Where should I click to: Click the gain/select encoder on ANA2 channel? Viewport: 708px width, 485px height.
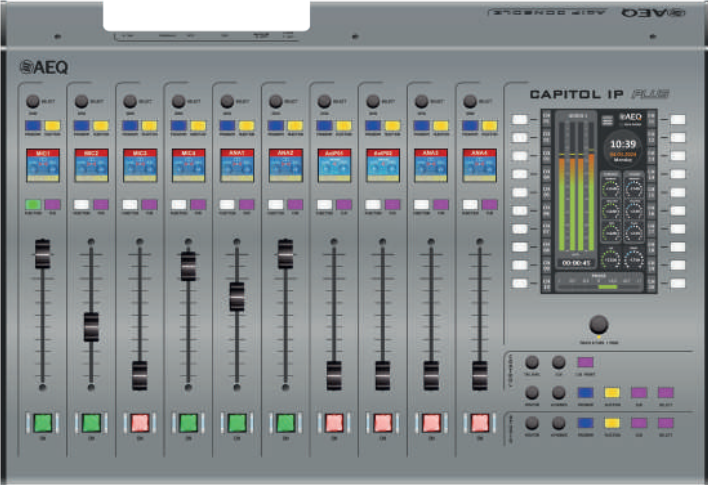(x=275, y=101)
